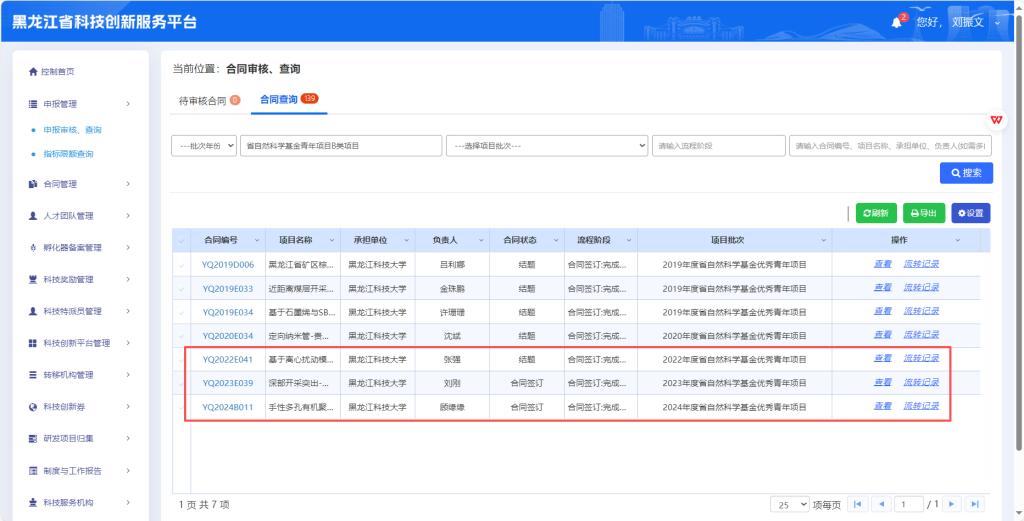Screen dimensions: 1024x521
Task: Expand the 人才团队管理 menu
Action: pyautogui.click(x=80, y=216)
